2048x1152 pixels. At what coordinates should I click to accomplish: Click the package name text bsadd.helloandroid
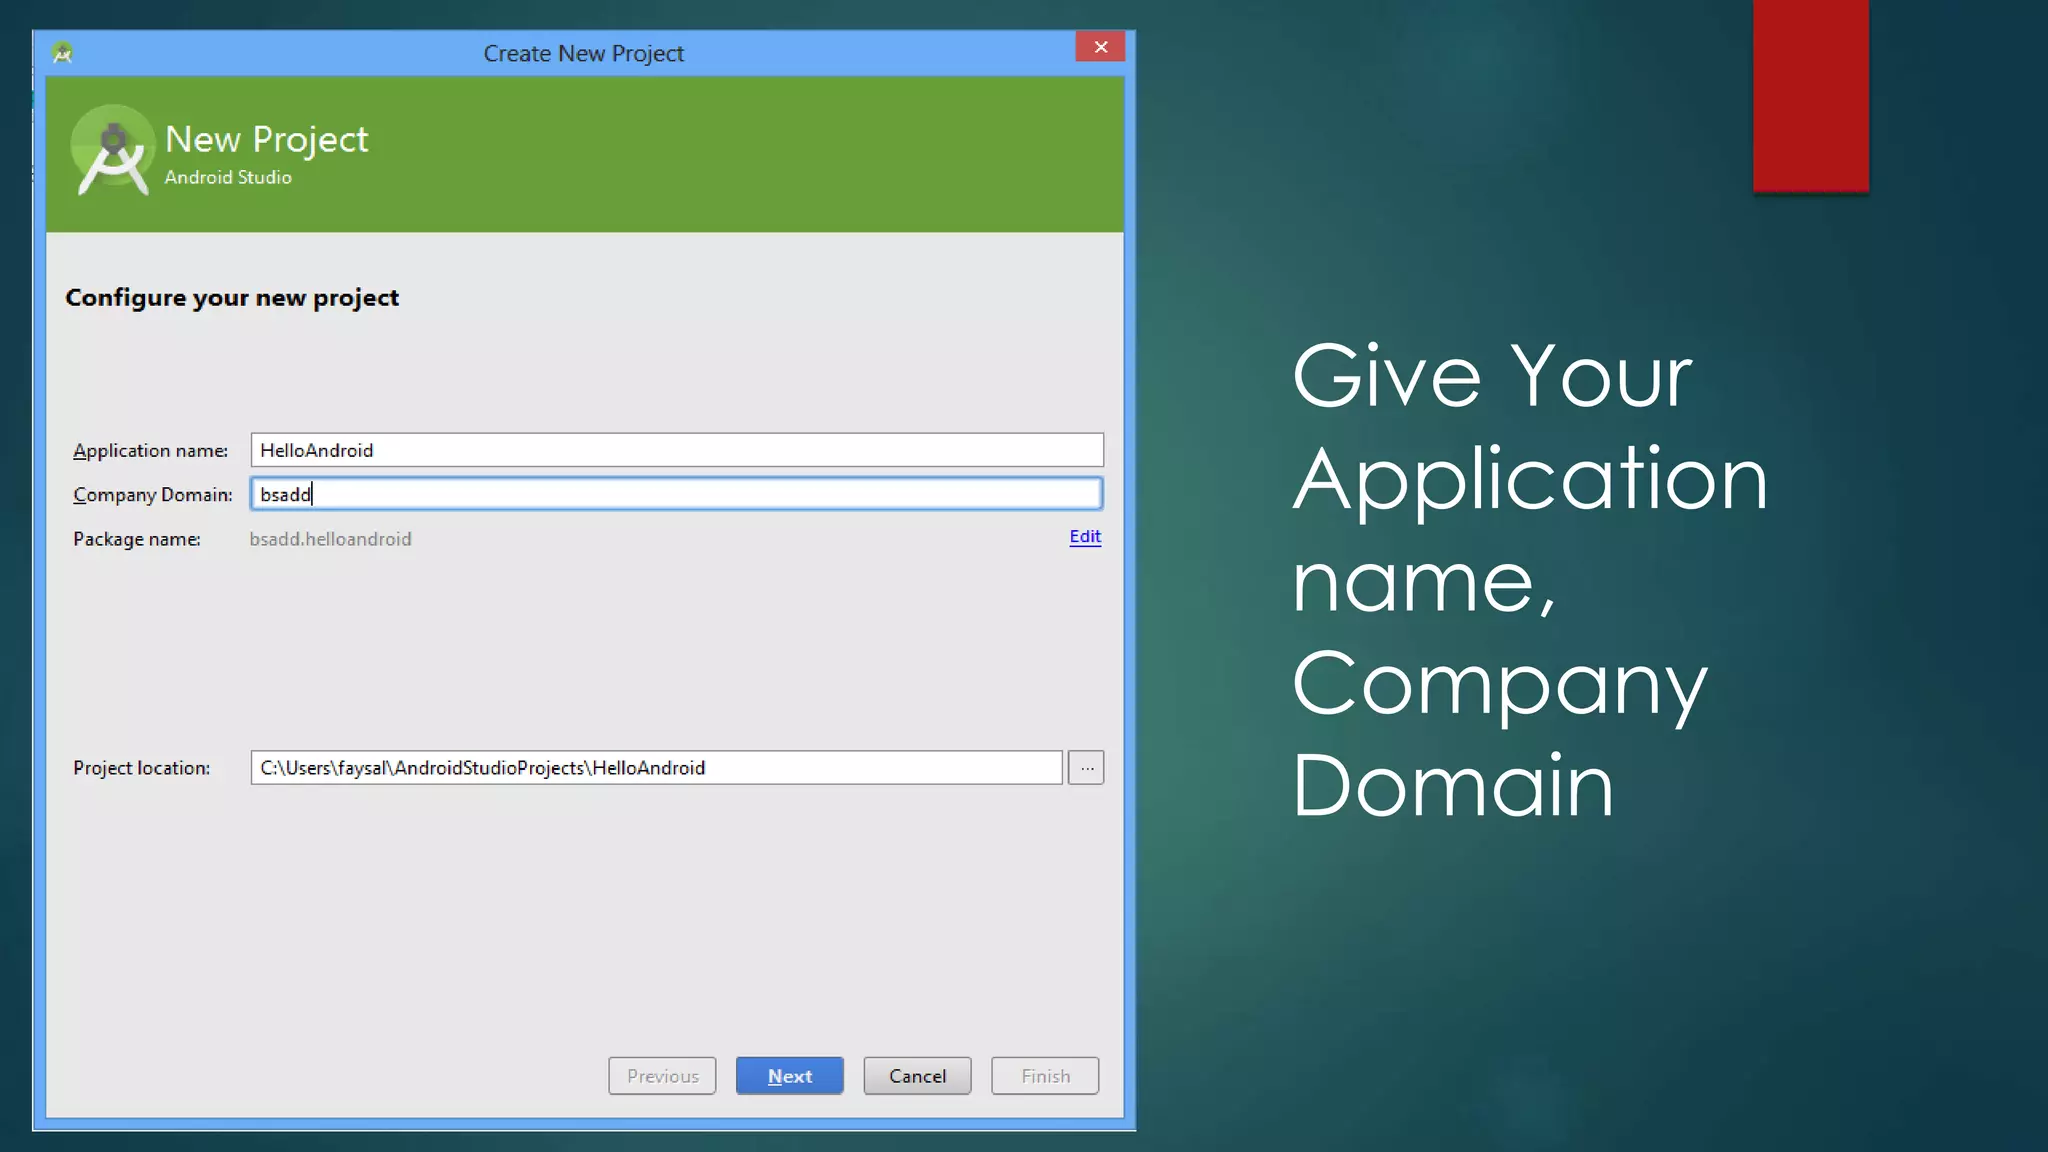330,539
